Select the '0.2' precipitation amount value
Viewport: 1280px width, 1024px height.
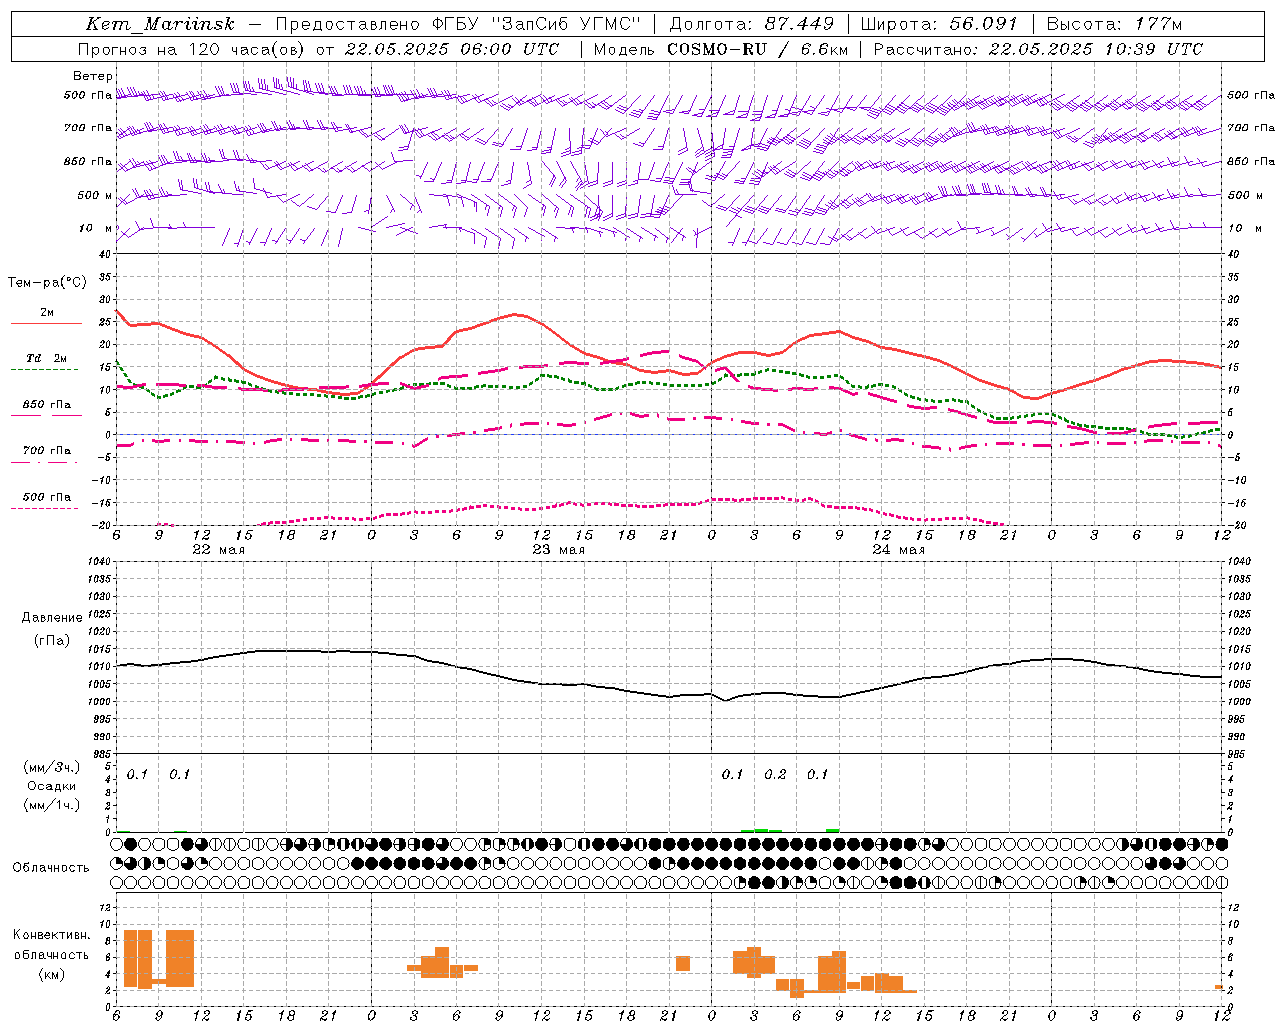click(775, 774)
